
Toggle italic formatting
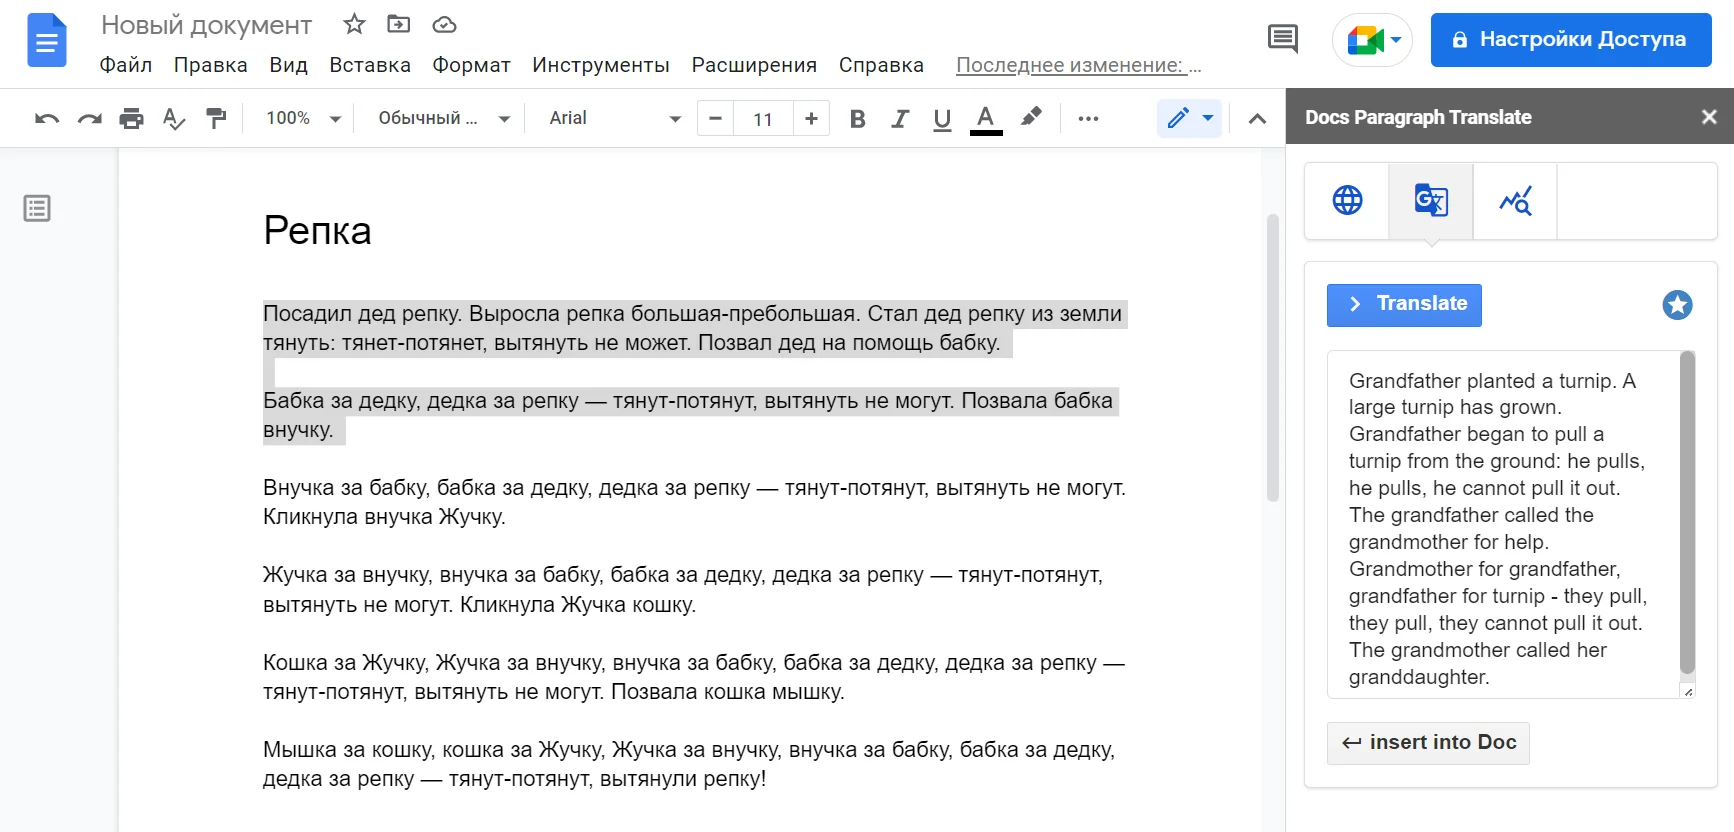(900, 119)
